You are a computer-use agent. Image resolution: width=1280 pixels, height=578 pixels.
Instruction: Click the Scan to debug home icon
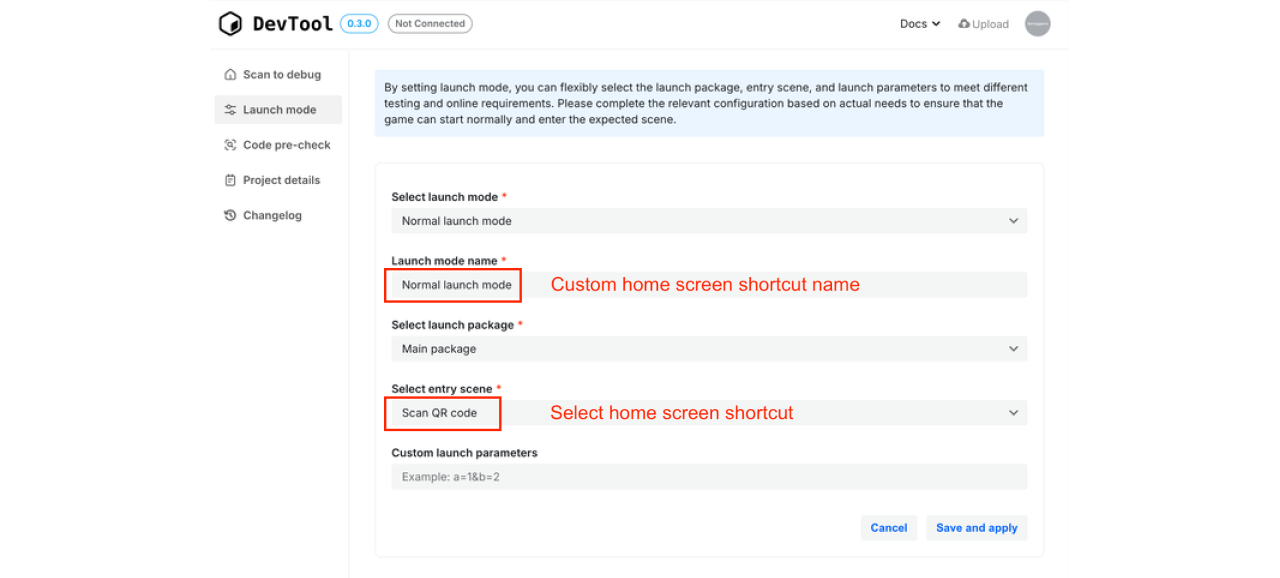point(231,75)
